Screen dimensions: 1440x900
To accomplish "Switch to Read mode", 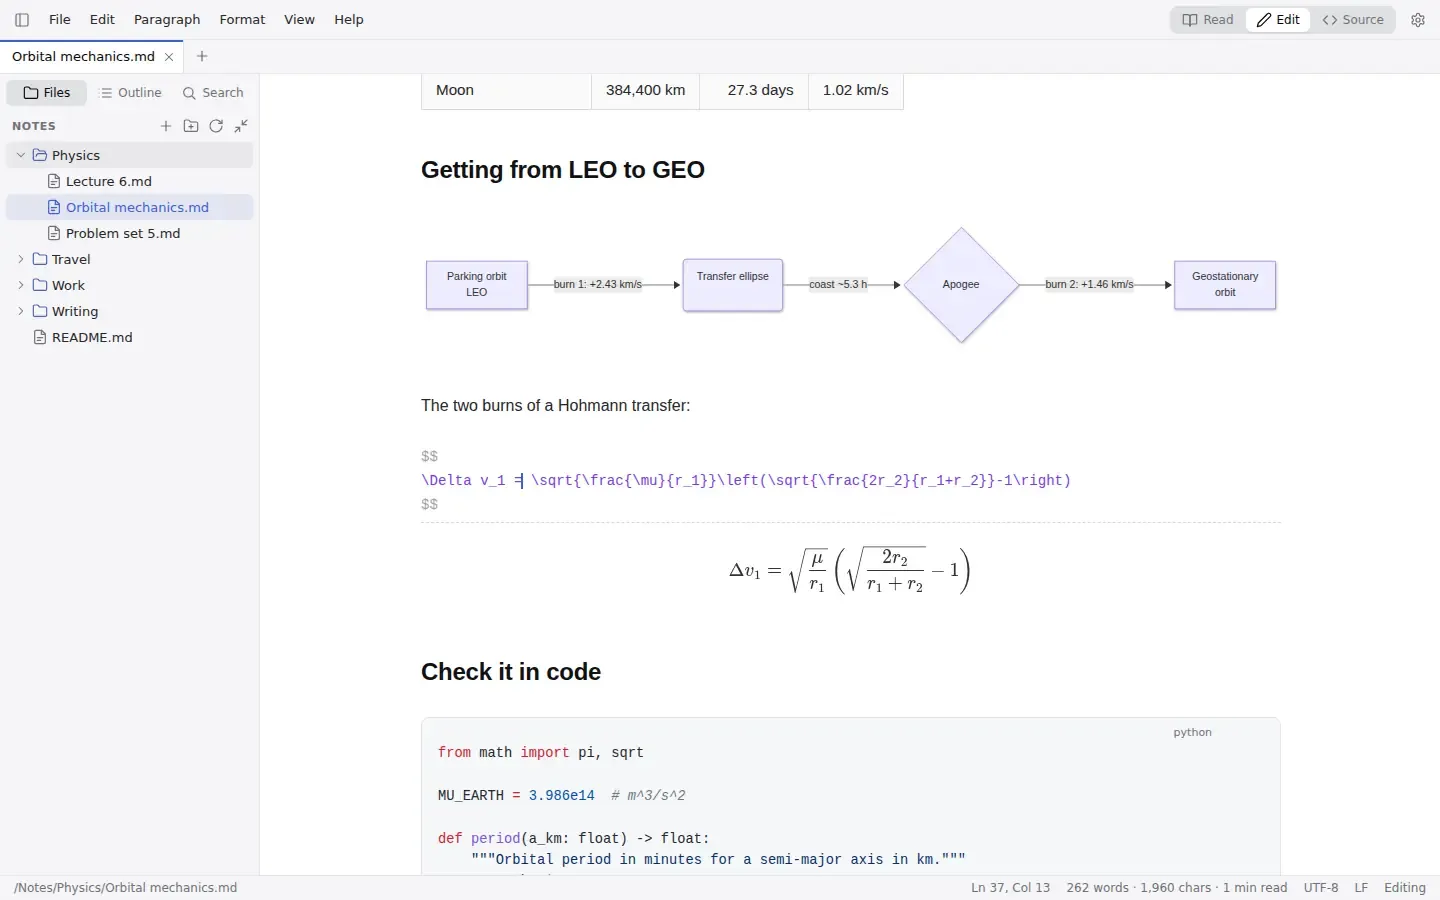I will pos(1208,20).
